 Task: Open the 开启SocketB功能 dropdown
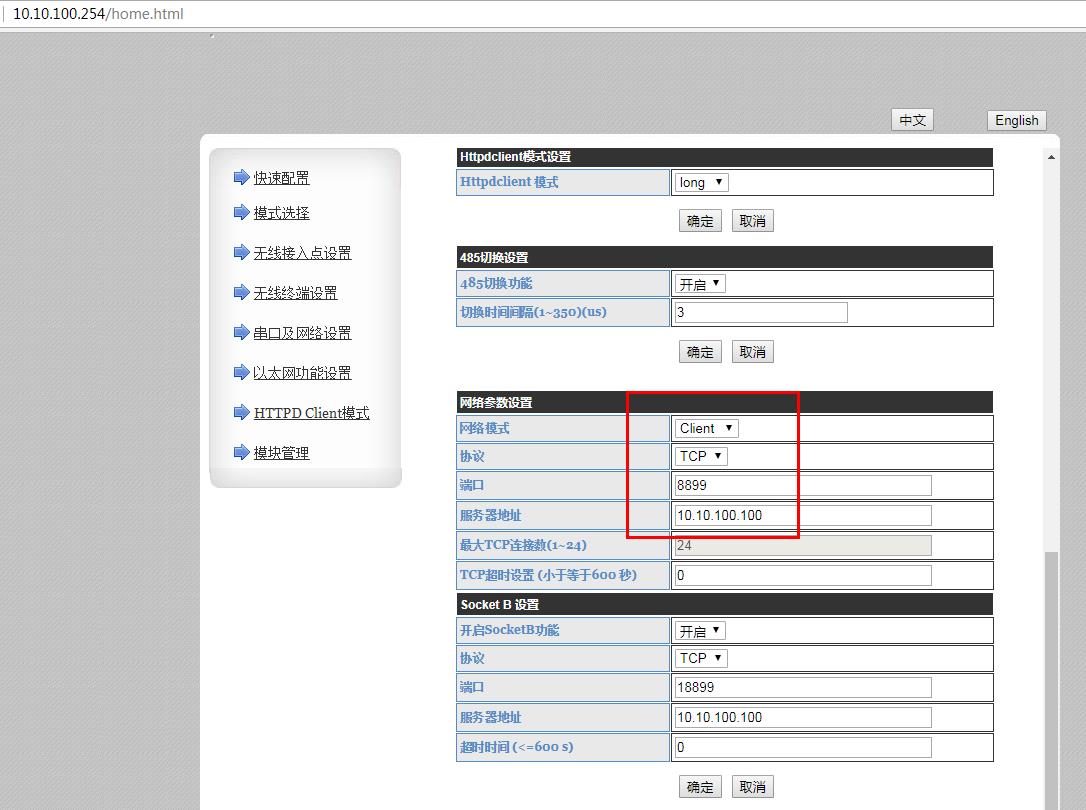click(x=700, y=631)
